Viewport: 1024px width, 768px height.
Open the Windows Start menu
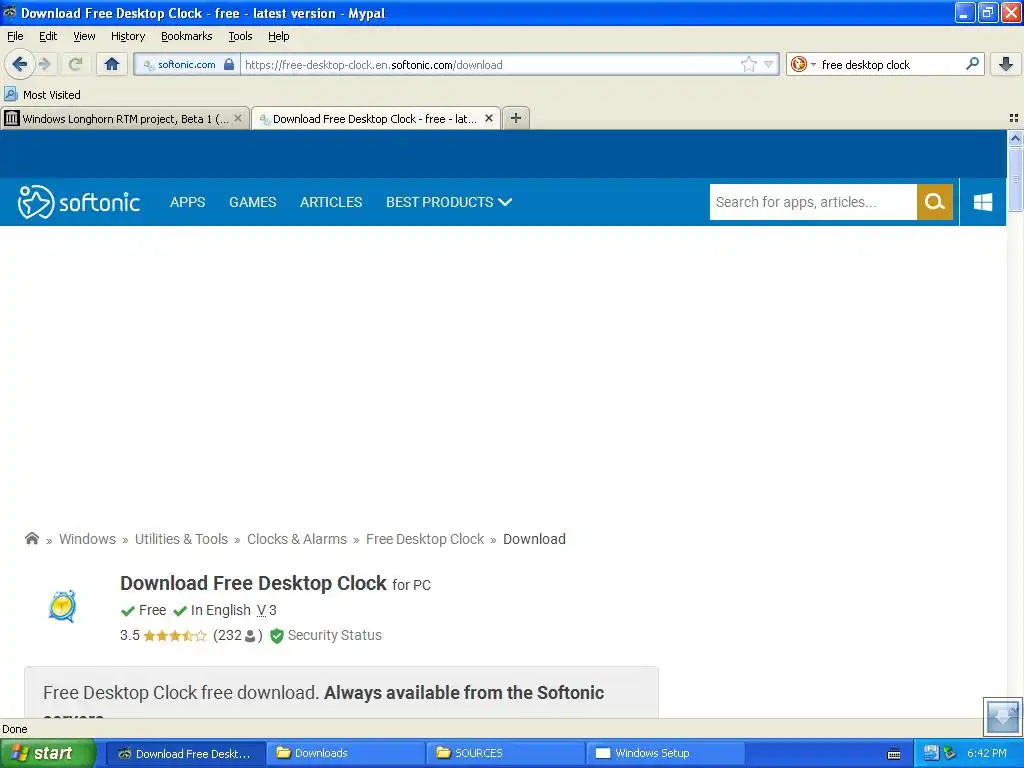(x=48, y=753)
